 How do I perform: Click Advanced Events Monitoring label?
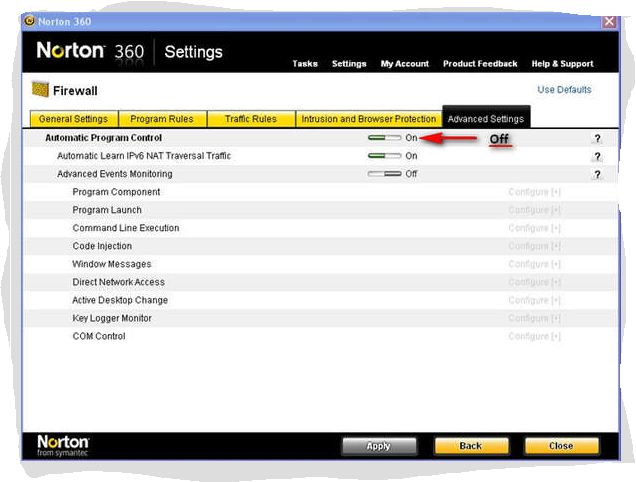tap(115, 174)
